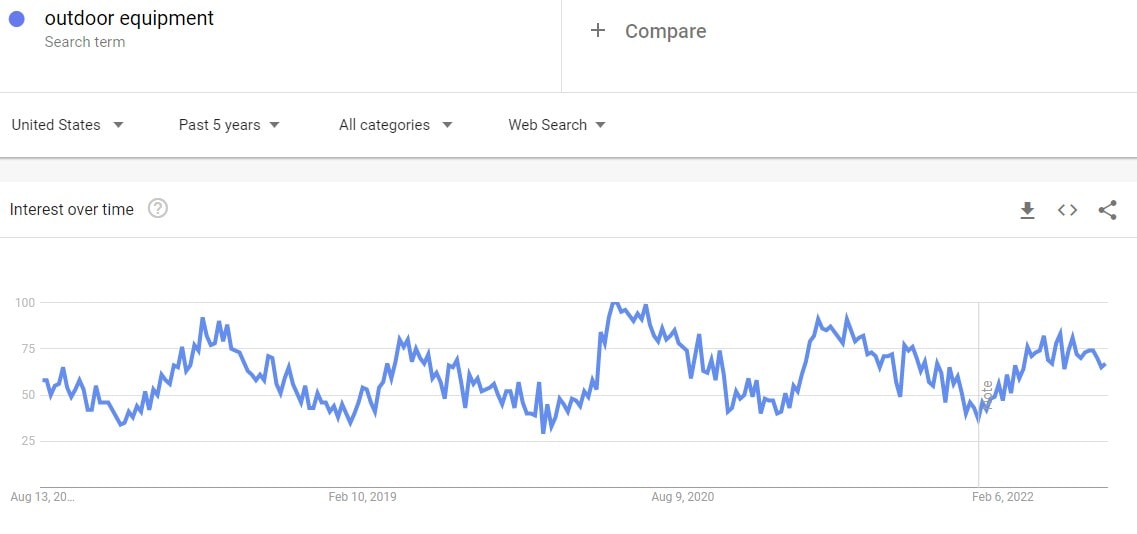Click the blue outdoor equipment term dot
This screenshot has height=534, width=1137.
(16, 19)
